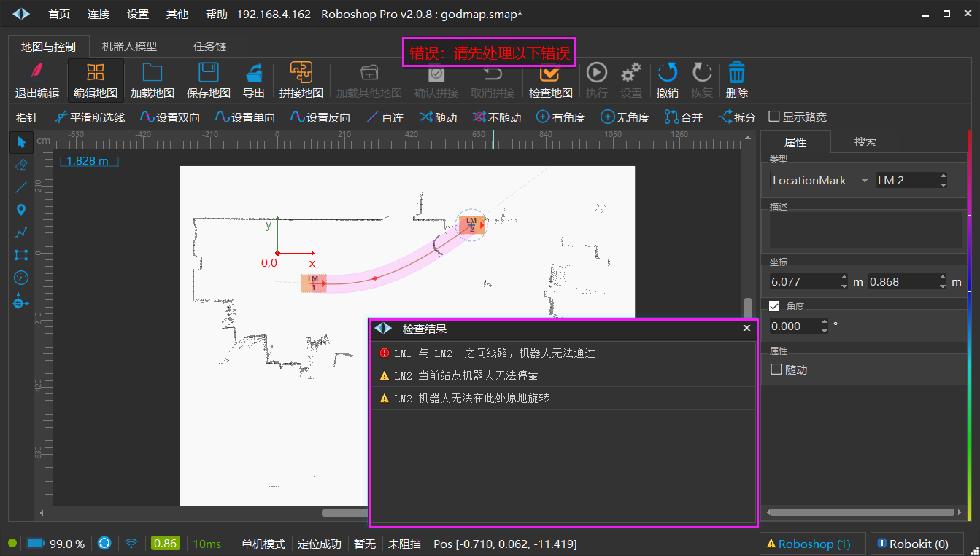
Task: Toggle the 角度 (angle) checkbox
Action: (774, 306)
